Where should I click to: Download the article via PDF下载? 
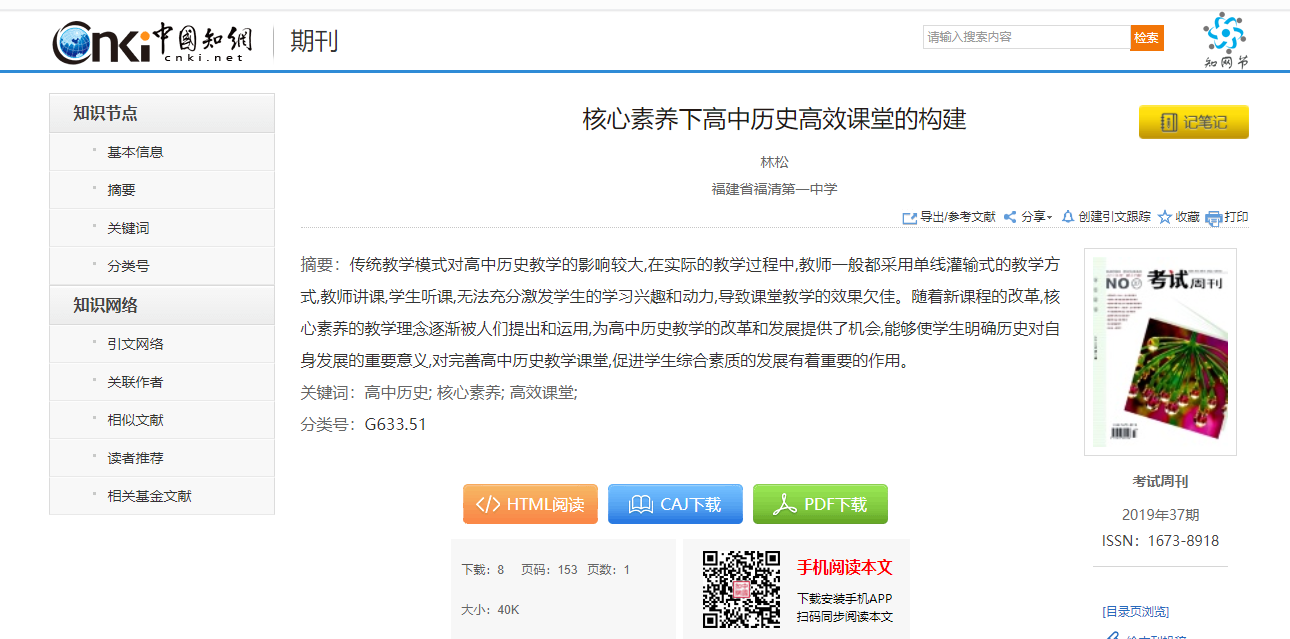(x=820, y=504)
